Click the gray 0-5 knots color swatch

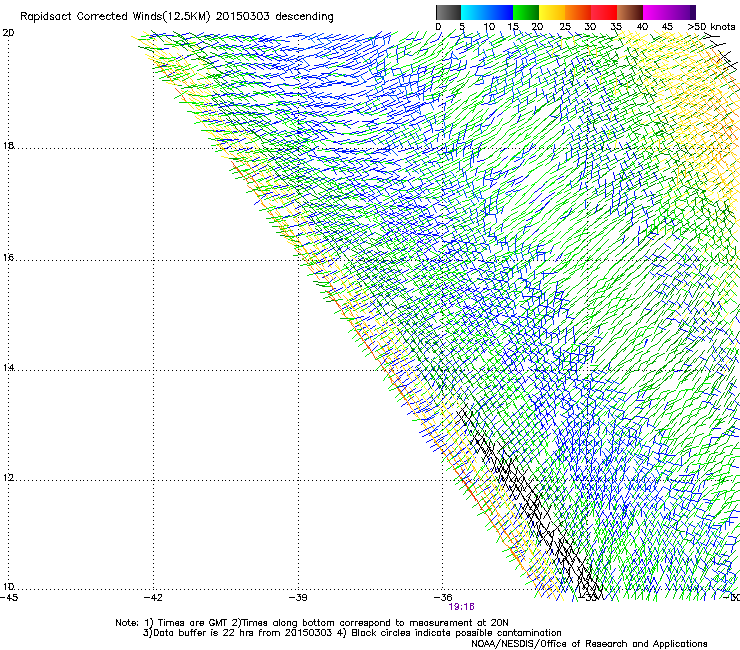[x=448, y=12]
